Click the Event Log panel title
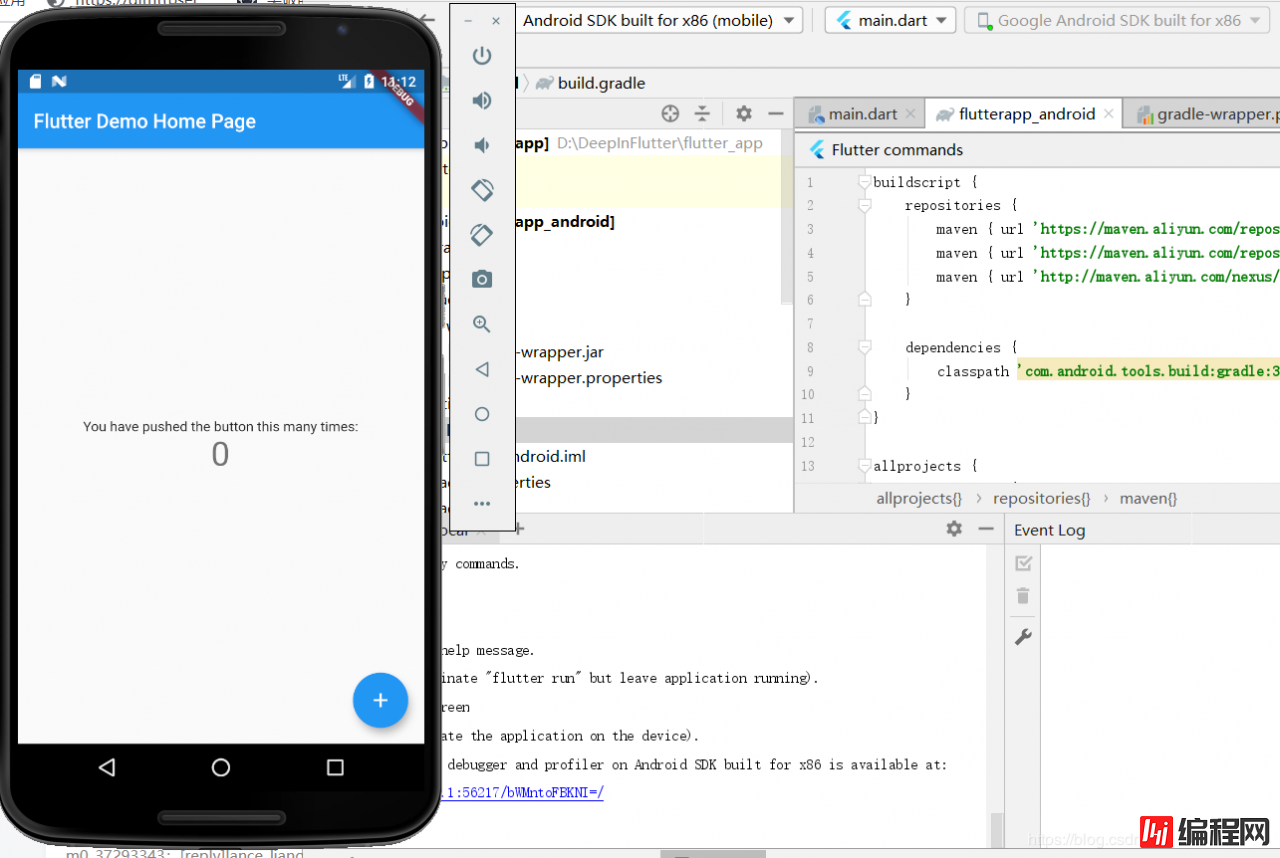The width and height of the screenshot is (1280, 858). tap(1049, 530)
